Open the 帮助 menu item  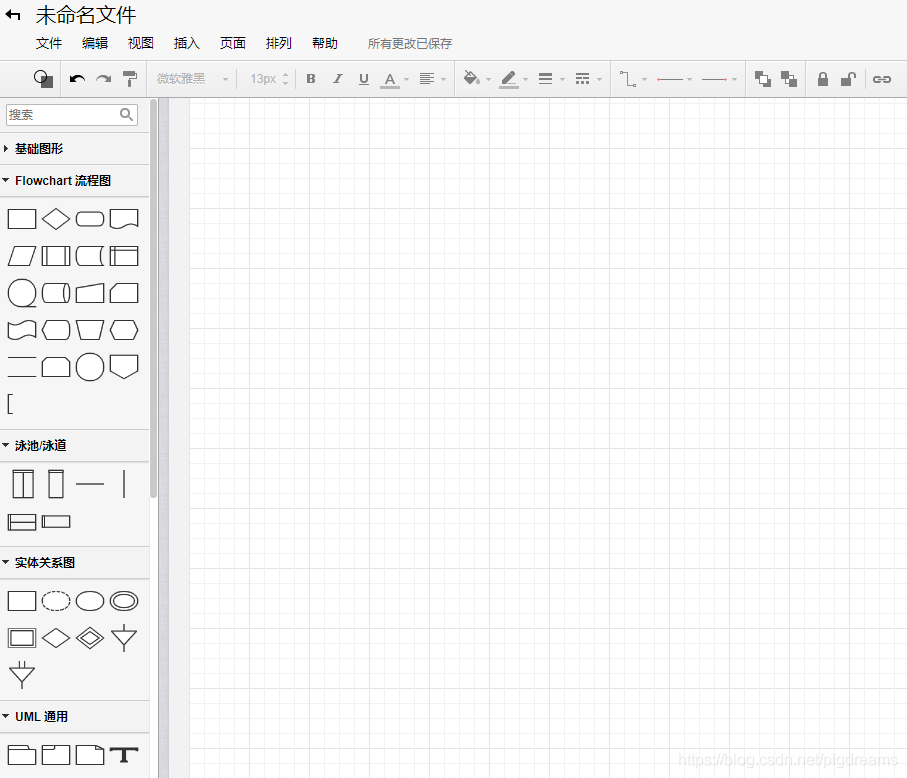(325, 43)
